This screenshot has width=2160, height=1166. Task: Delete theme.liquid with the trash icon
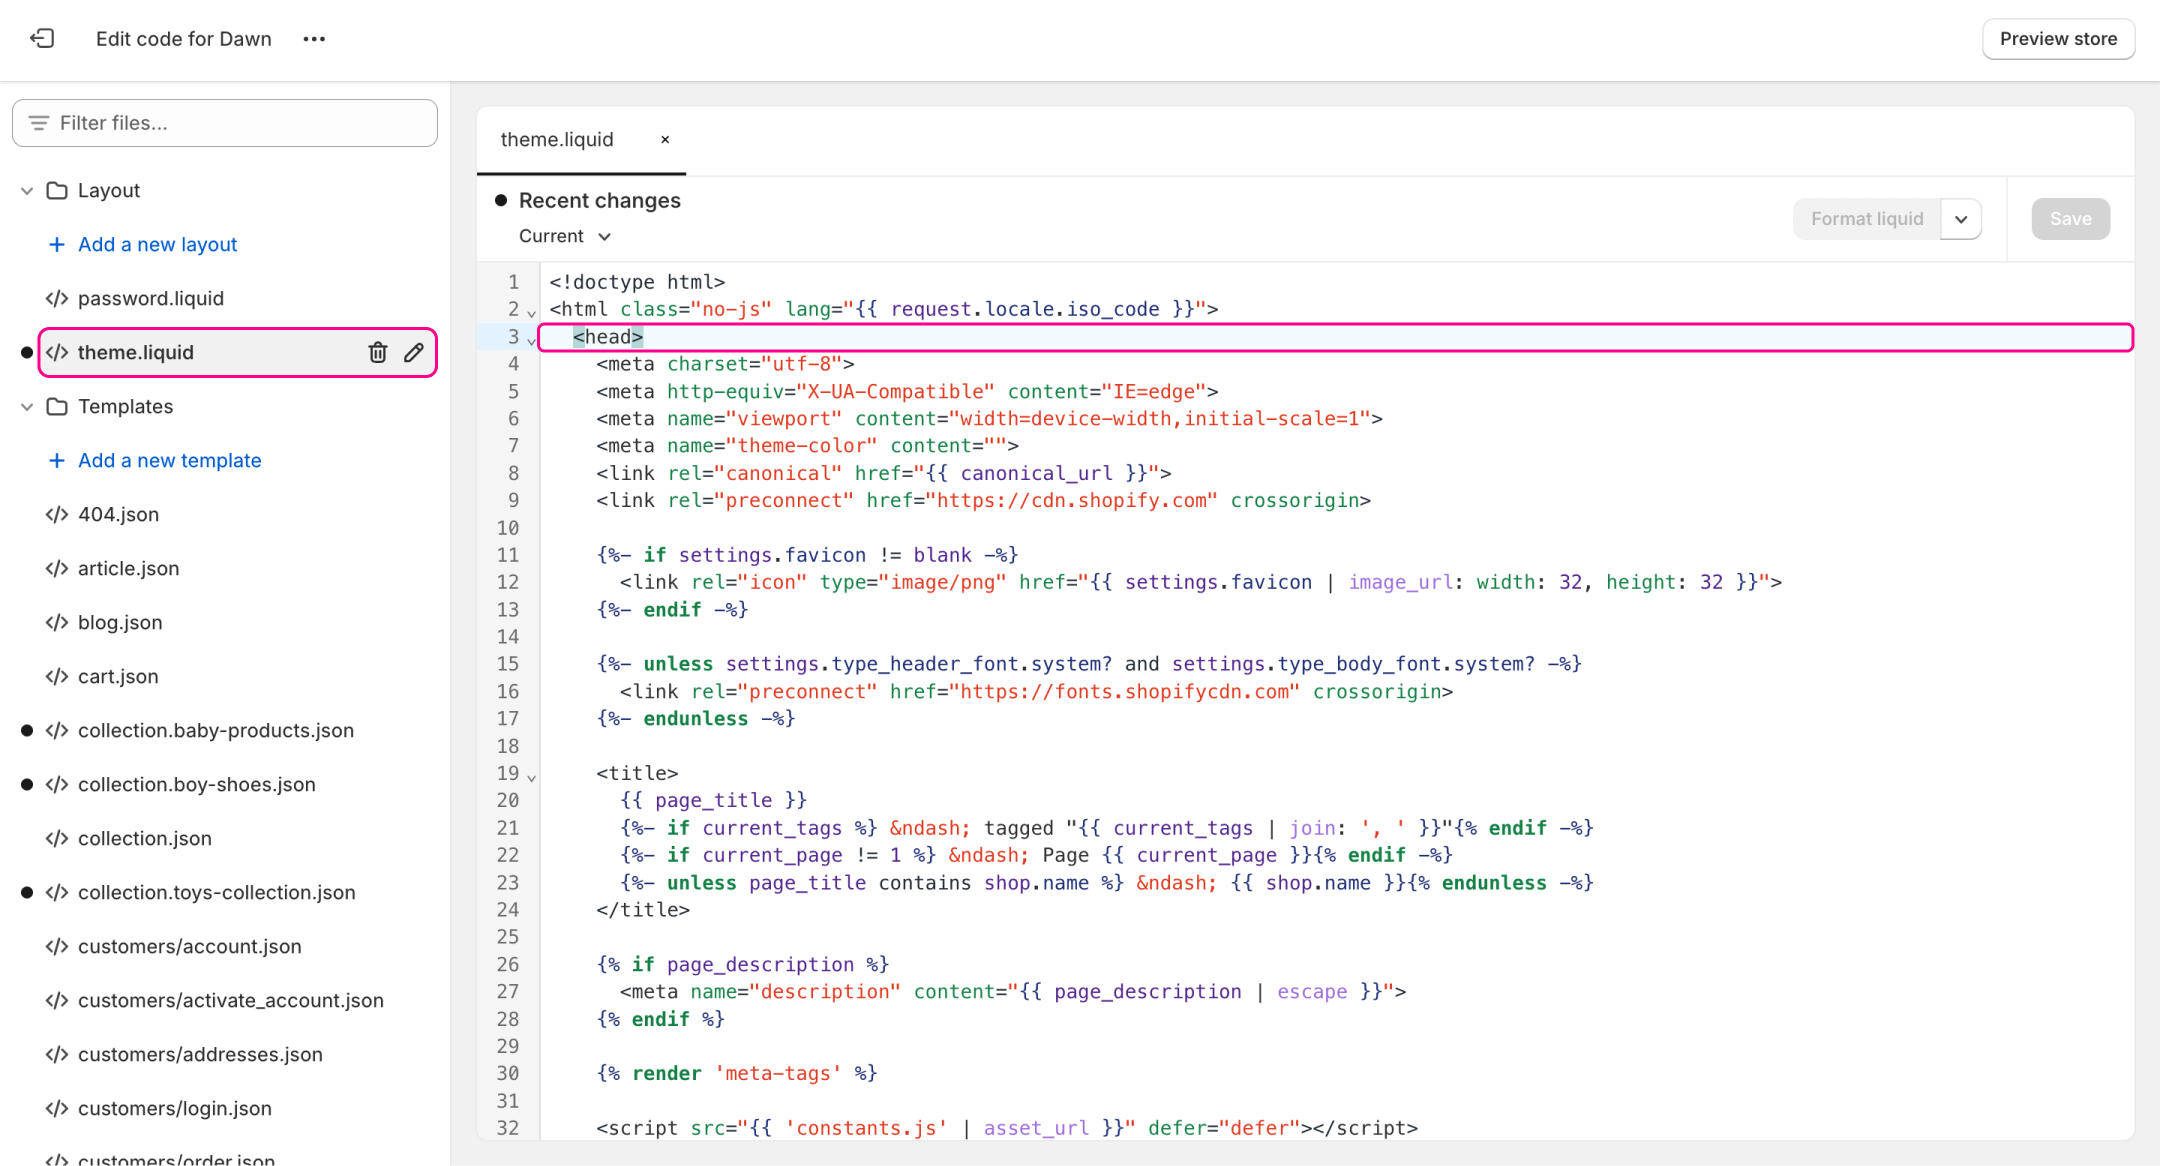coord(377,352)
